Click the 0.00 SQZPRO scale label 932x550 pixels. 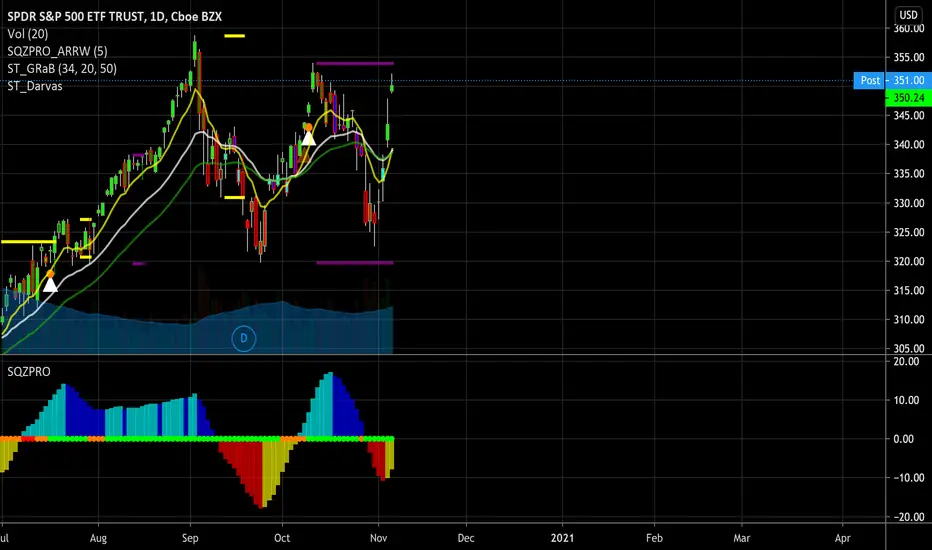tap(904, 439)
